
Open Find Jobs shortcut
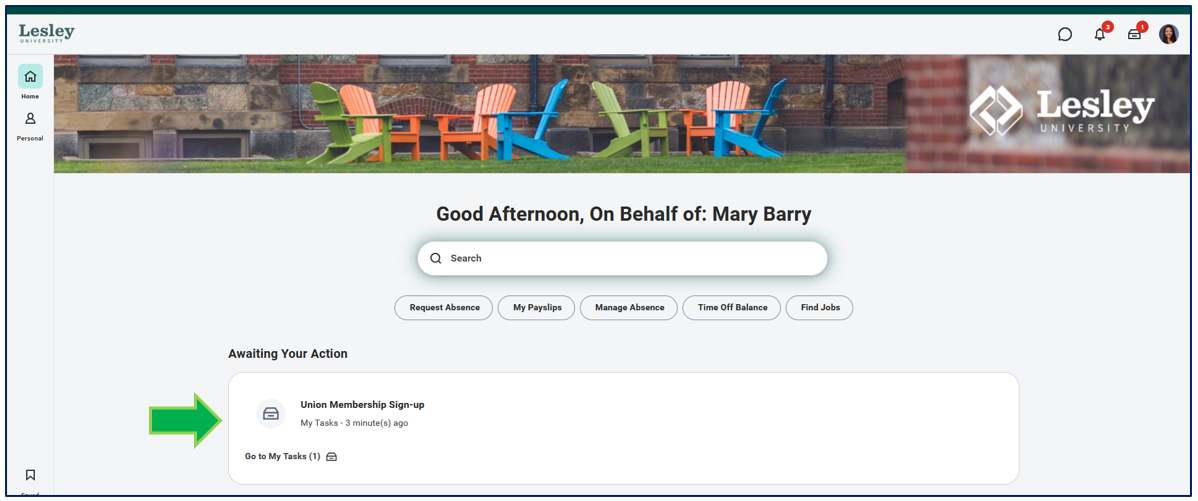point(820,308)
